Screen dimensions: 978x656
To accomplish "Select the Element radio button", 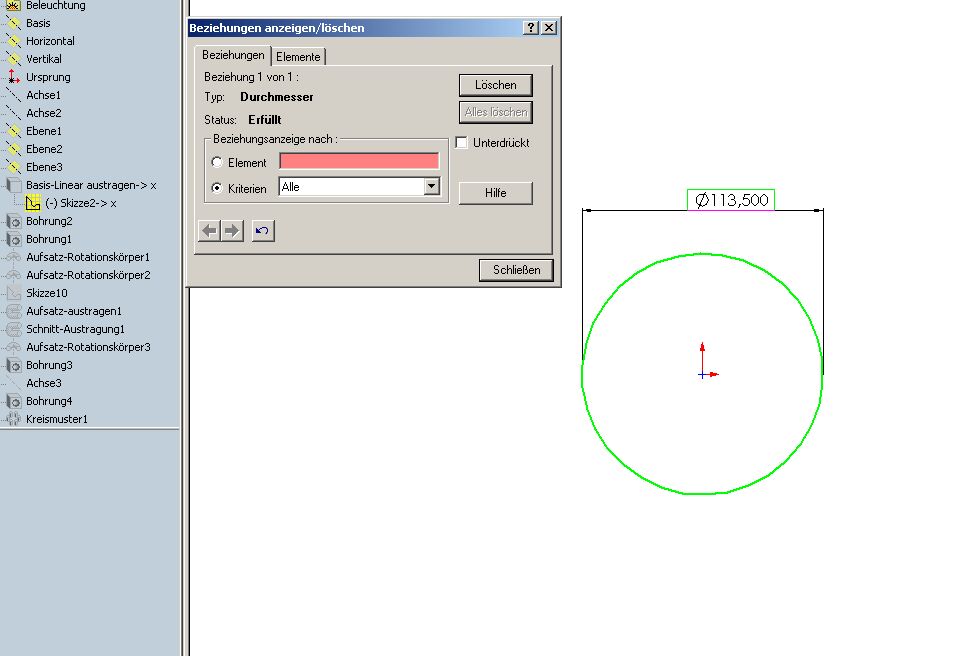I will click(x=217, y=162).
